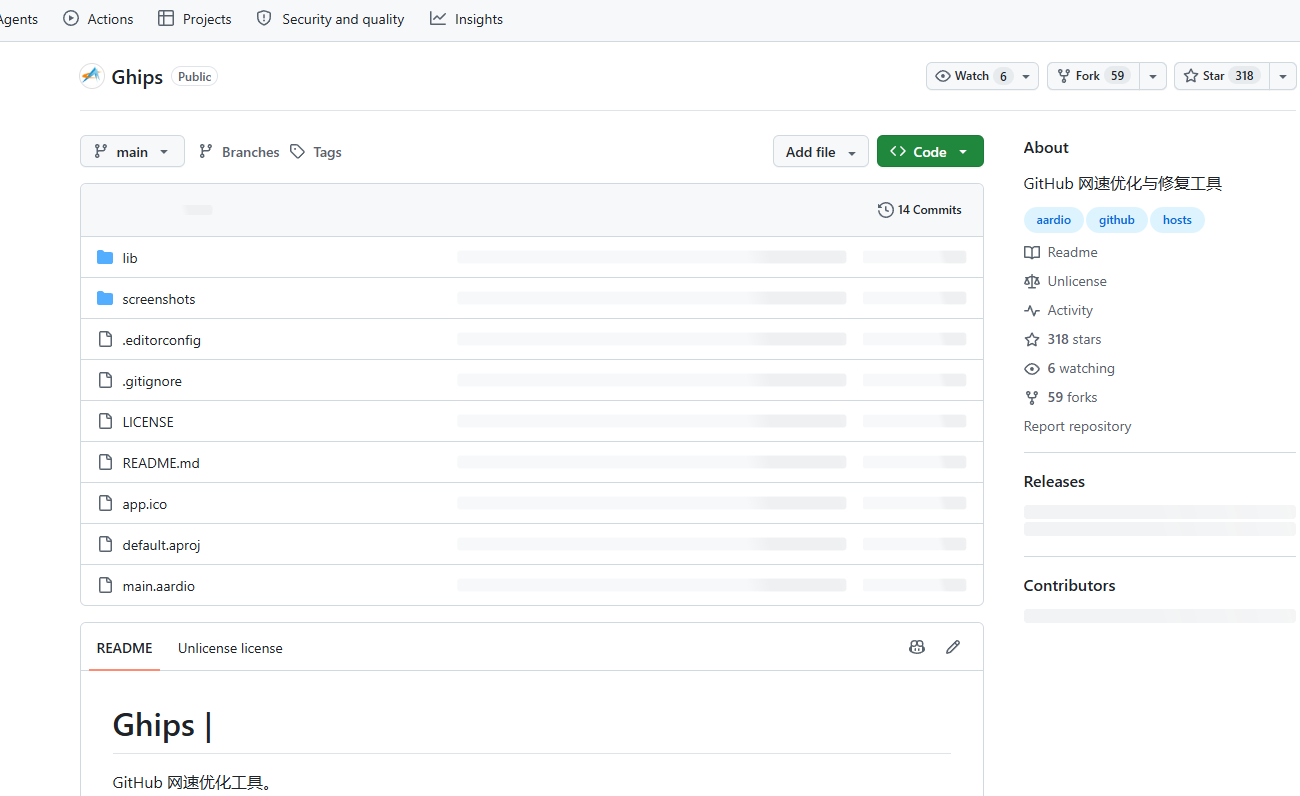Viewport: 1300px width, 796px height.
Task: Click the book icon beside Readme
Action: [x=1032, y=253]
